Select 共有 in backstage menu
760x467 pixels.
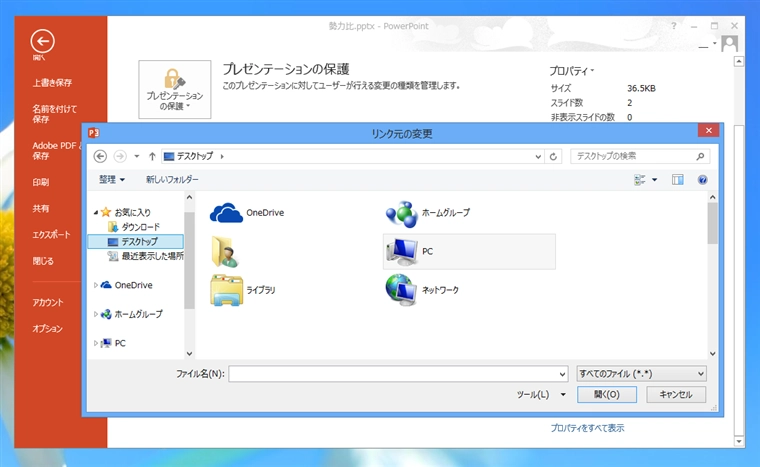click(x=41, y=209)
